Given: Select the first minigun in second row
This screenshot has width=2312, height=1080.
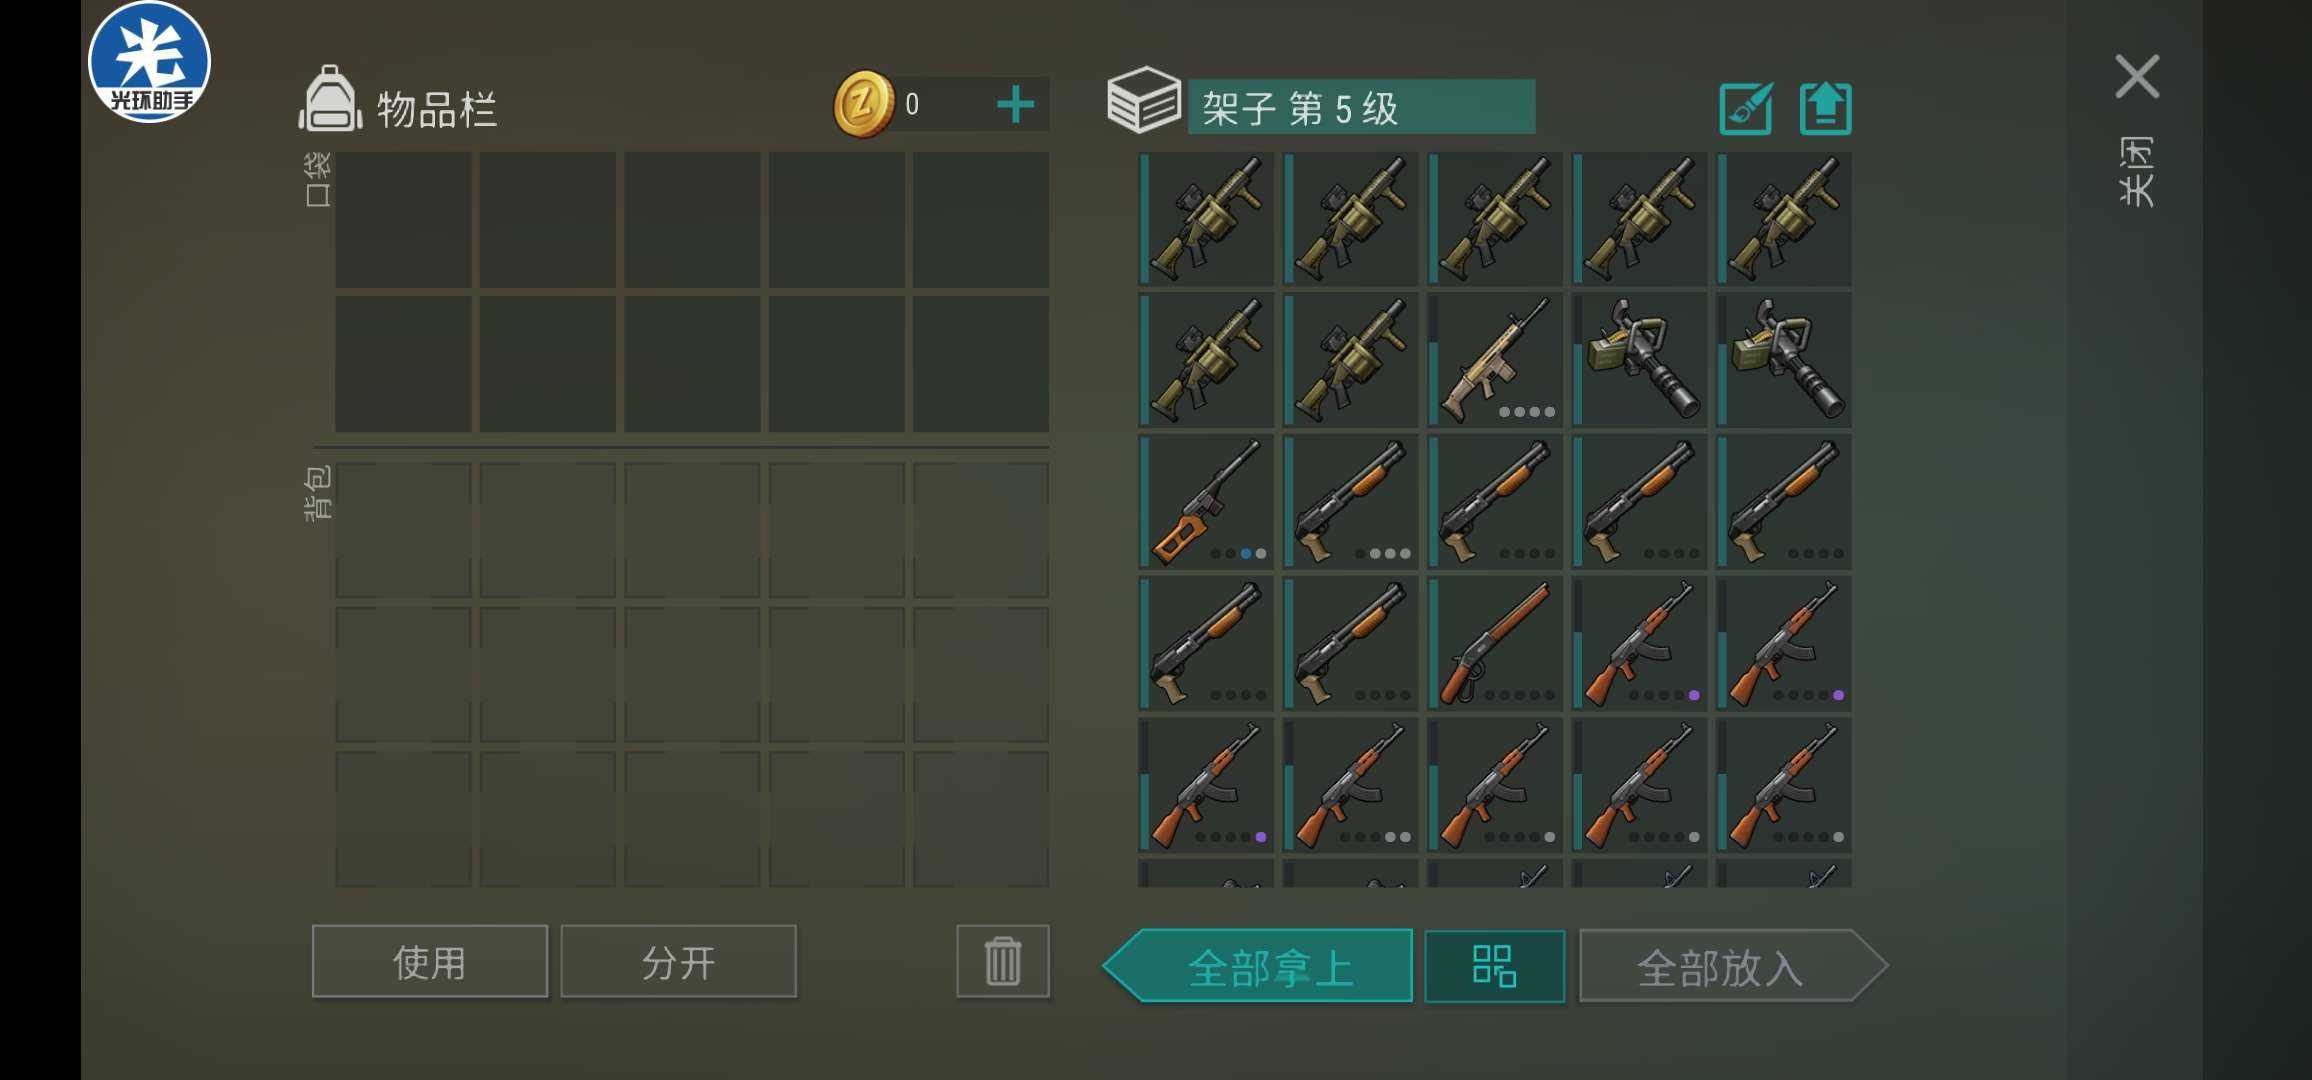Looking at the screenshot, I should click(1639, 360).
